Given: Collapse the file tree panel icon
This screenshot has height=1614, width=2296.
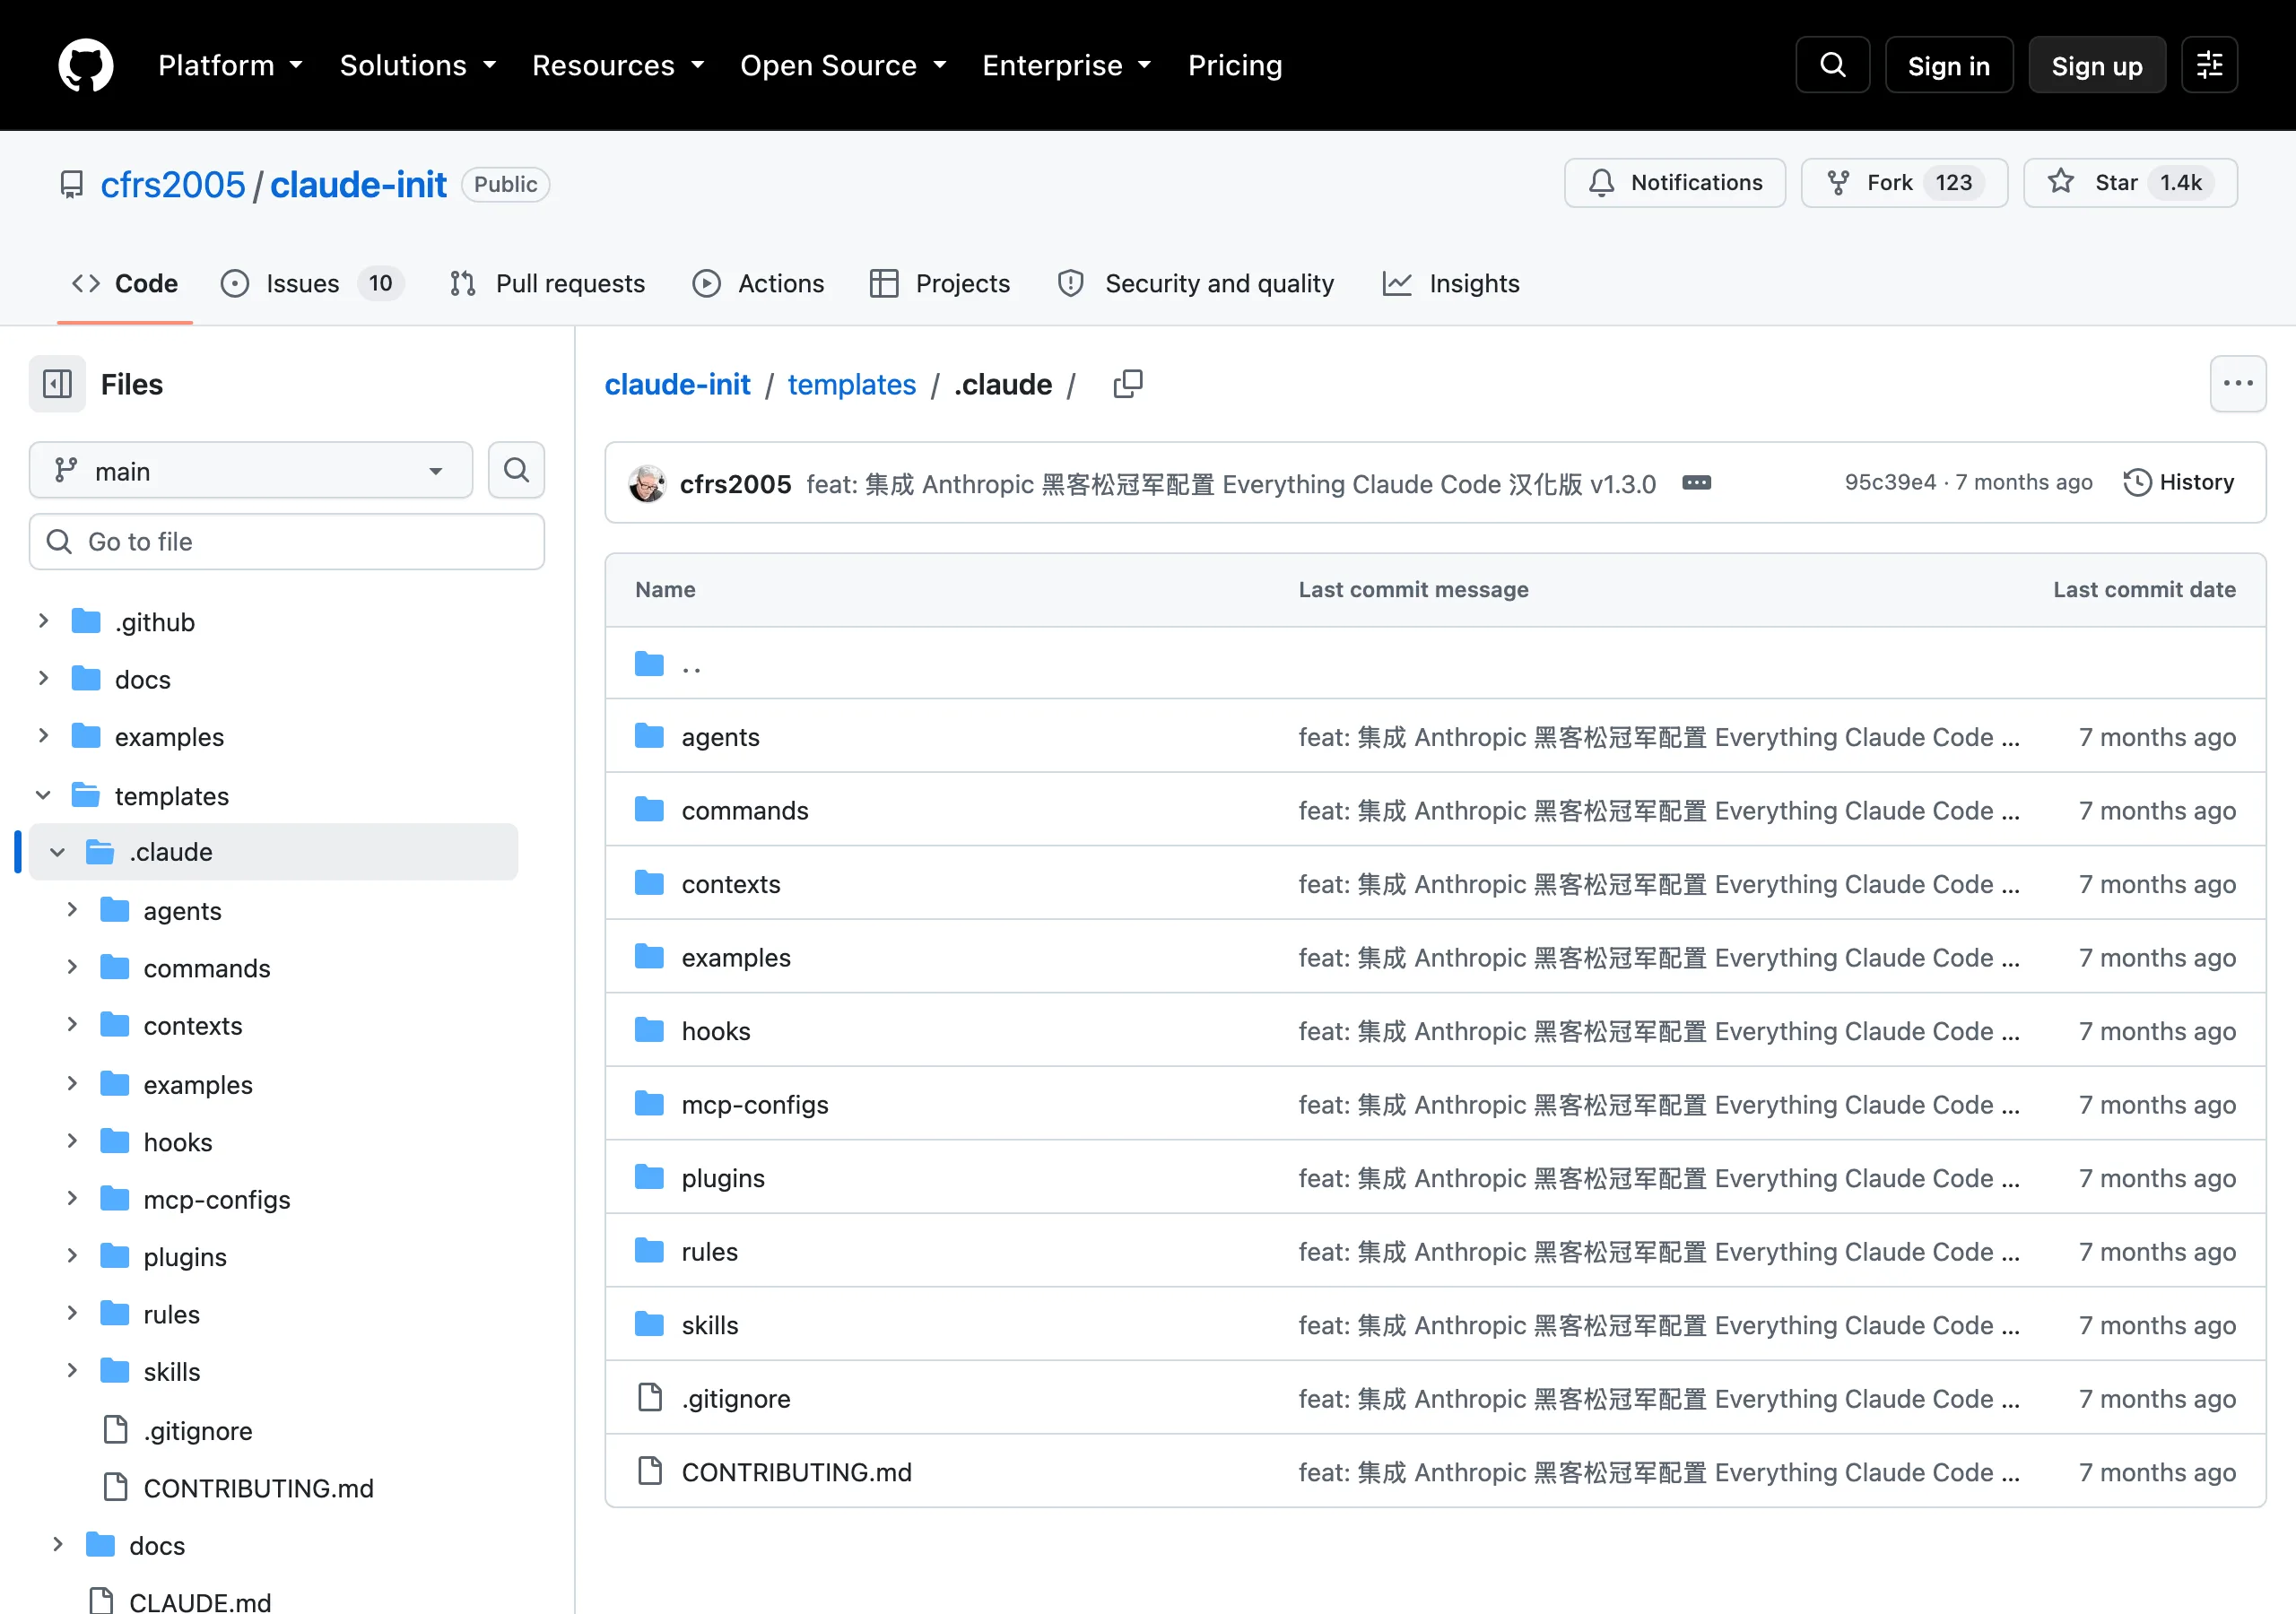Looking at the screenshot, I should pyautogui.click(x=57, y=384).
